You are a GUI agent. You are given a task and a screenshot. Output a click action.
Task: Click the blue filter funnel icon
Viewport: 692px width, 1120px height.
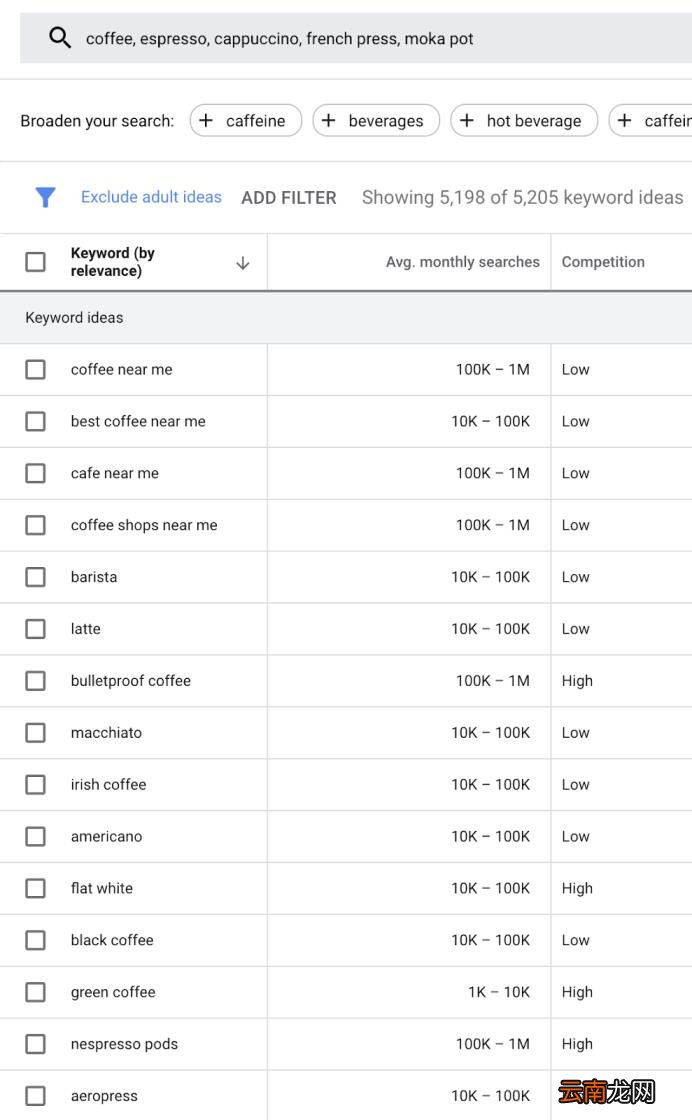pyautogui.click(x=45, y=197)
